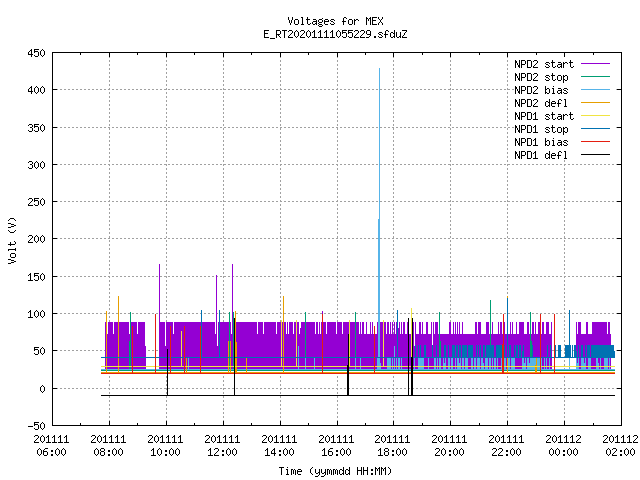Click the "NPD1 defl" legend label
The image size is (640, 480).
[541, 156]
